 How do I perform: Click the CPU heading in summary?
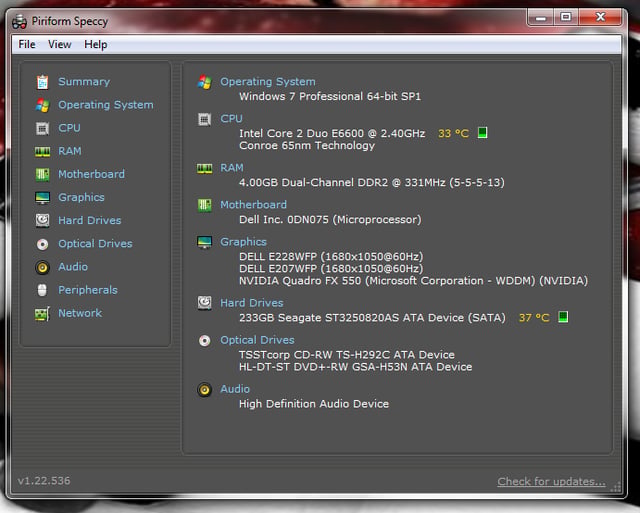coord(231,119)
